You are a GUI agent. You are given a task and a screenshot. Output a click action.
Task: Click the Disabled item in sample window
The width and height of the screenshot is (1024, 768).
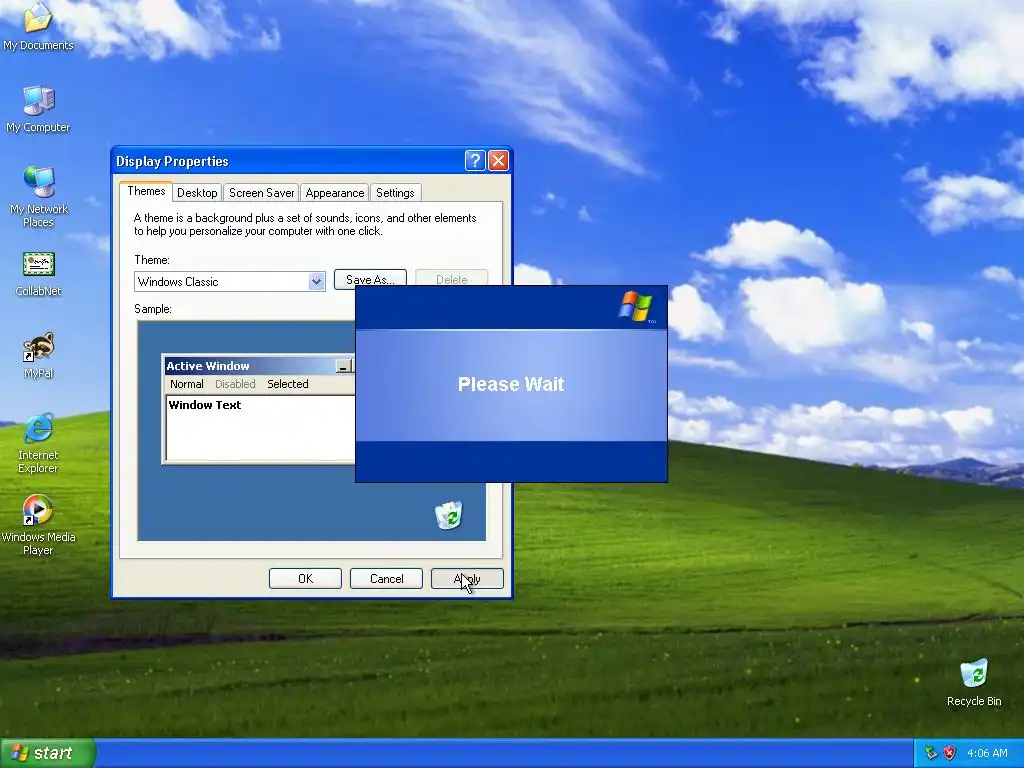click(x=235, y=384)
